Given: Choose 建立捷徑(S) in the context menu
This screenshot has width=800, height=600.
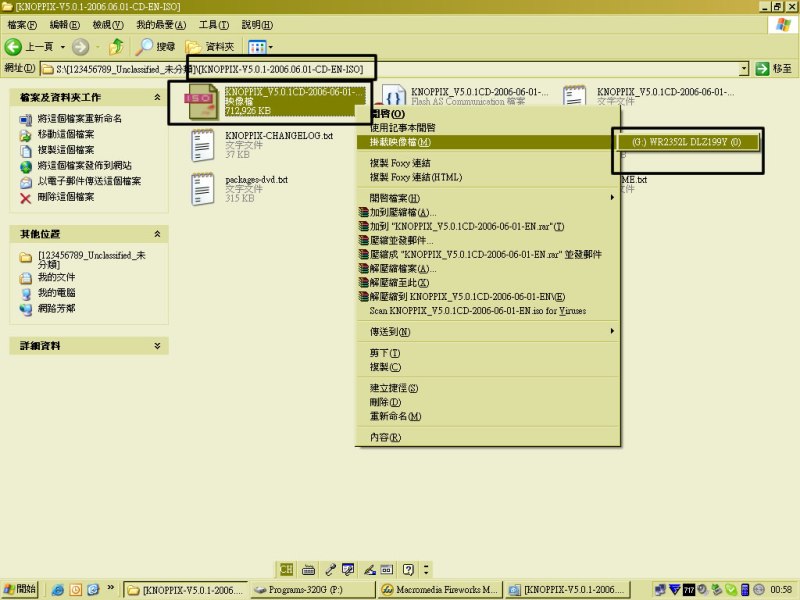Looking at the screenshot, I should tap(487, 388).
